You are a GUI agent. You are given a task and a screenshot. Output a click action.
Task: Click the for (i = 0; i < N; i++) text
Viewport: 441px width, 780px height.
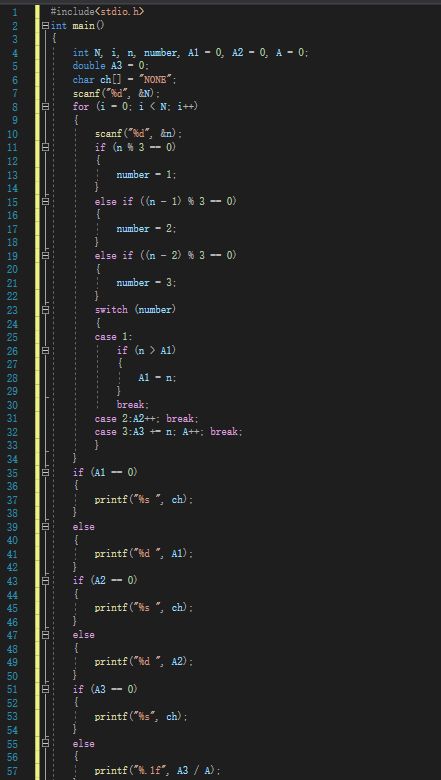pos(136,106)
